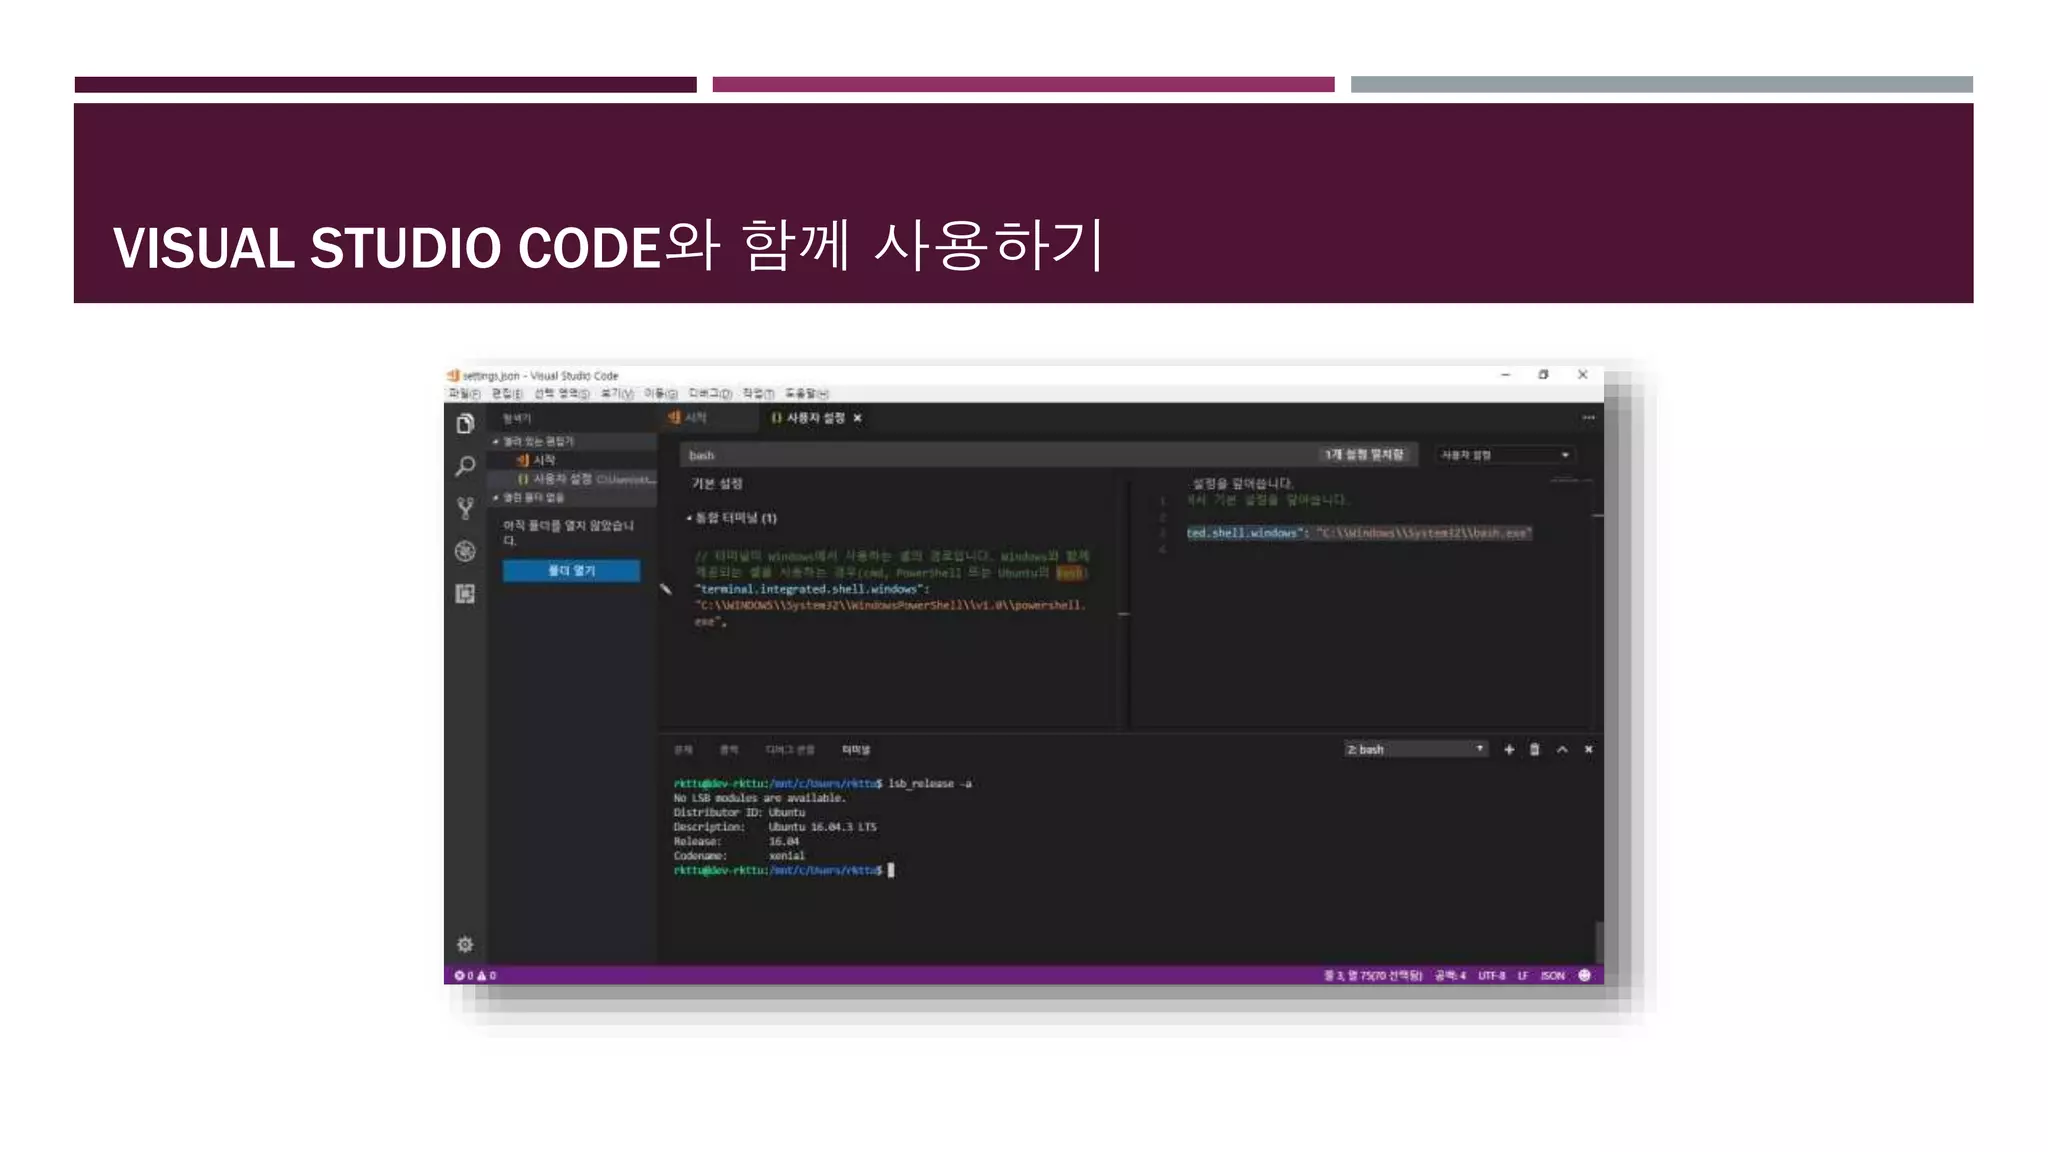Click the Ubuntu 16.04.3 LTS description line
The image size is (2048, 1152).
(x=775, y=827)
